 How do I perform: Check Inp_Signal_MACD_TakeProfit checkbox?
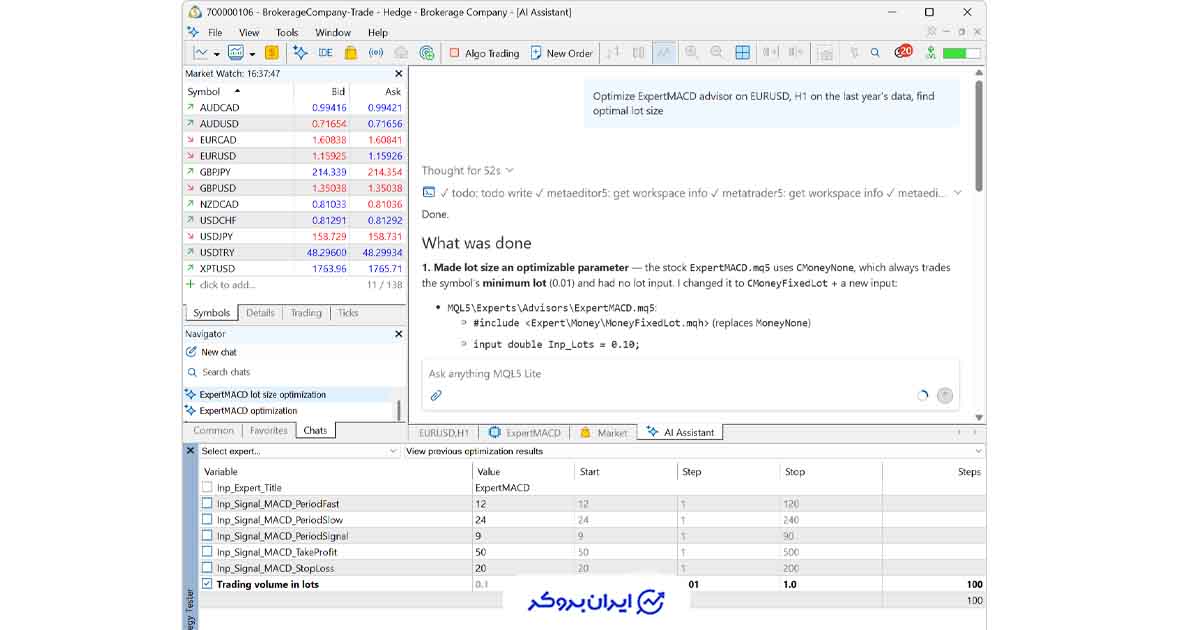[x=207, y=552]
